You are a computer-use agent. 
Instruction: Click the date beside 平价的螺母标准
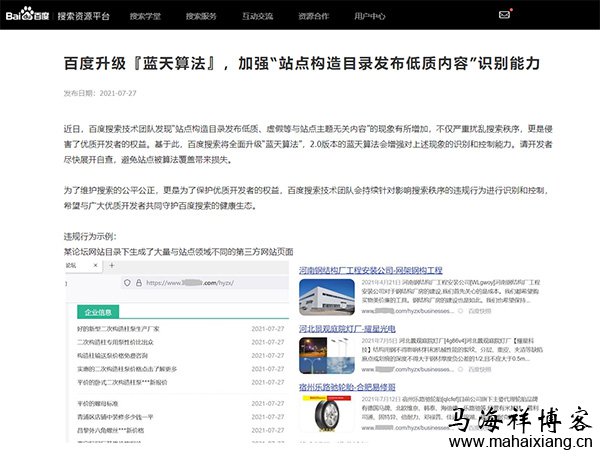coord(268,404)
